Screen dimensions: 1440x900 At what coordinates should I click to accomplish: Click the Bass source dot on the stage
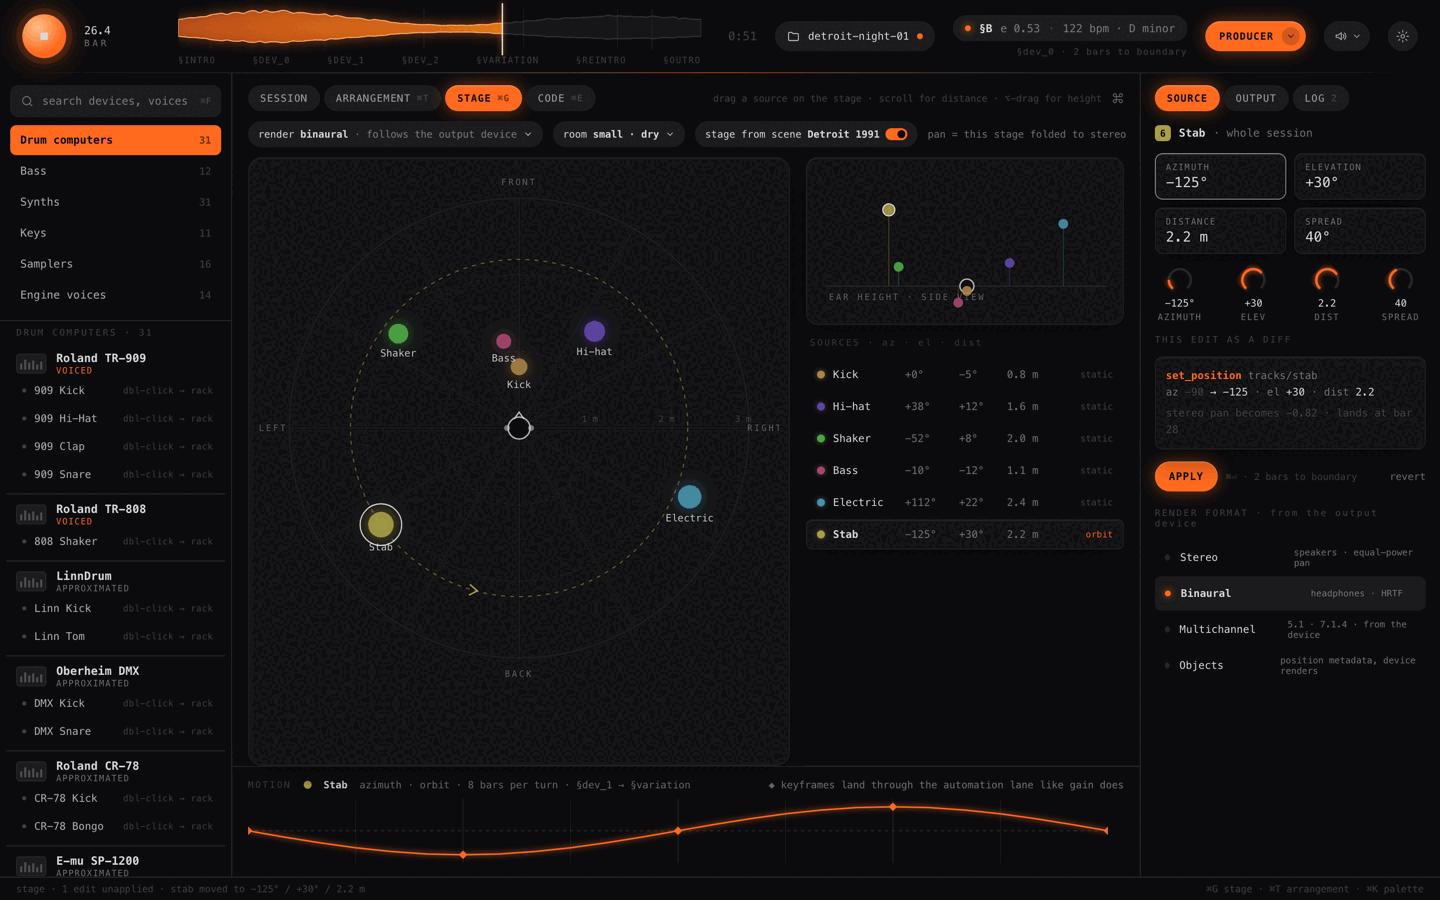pyautogui.click(x=504, y=341)
